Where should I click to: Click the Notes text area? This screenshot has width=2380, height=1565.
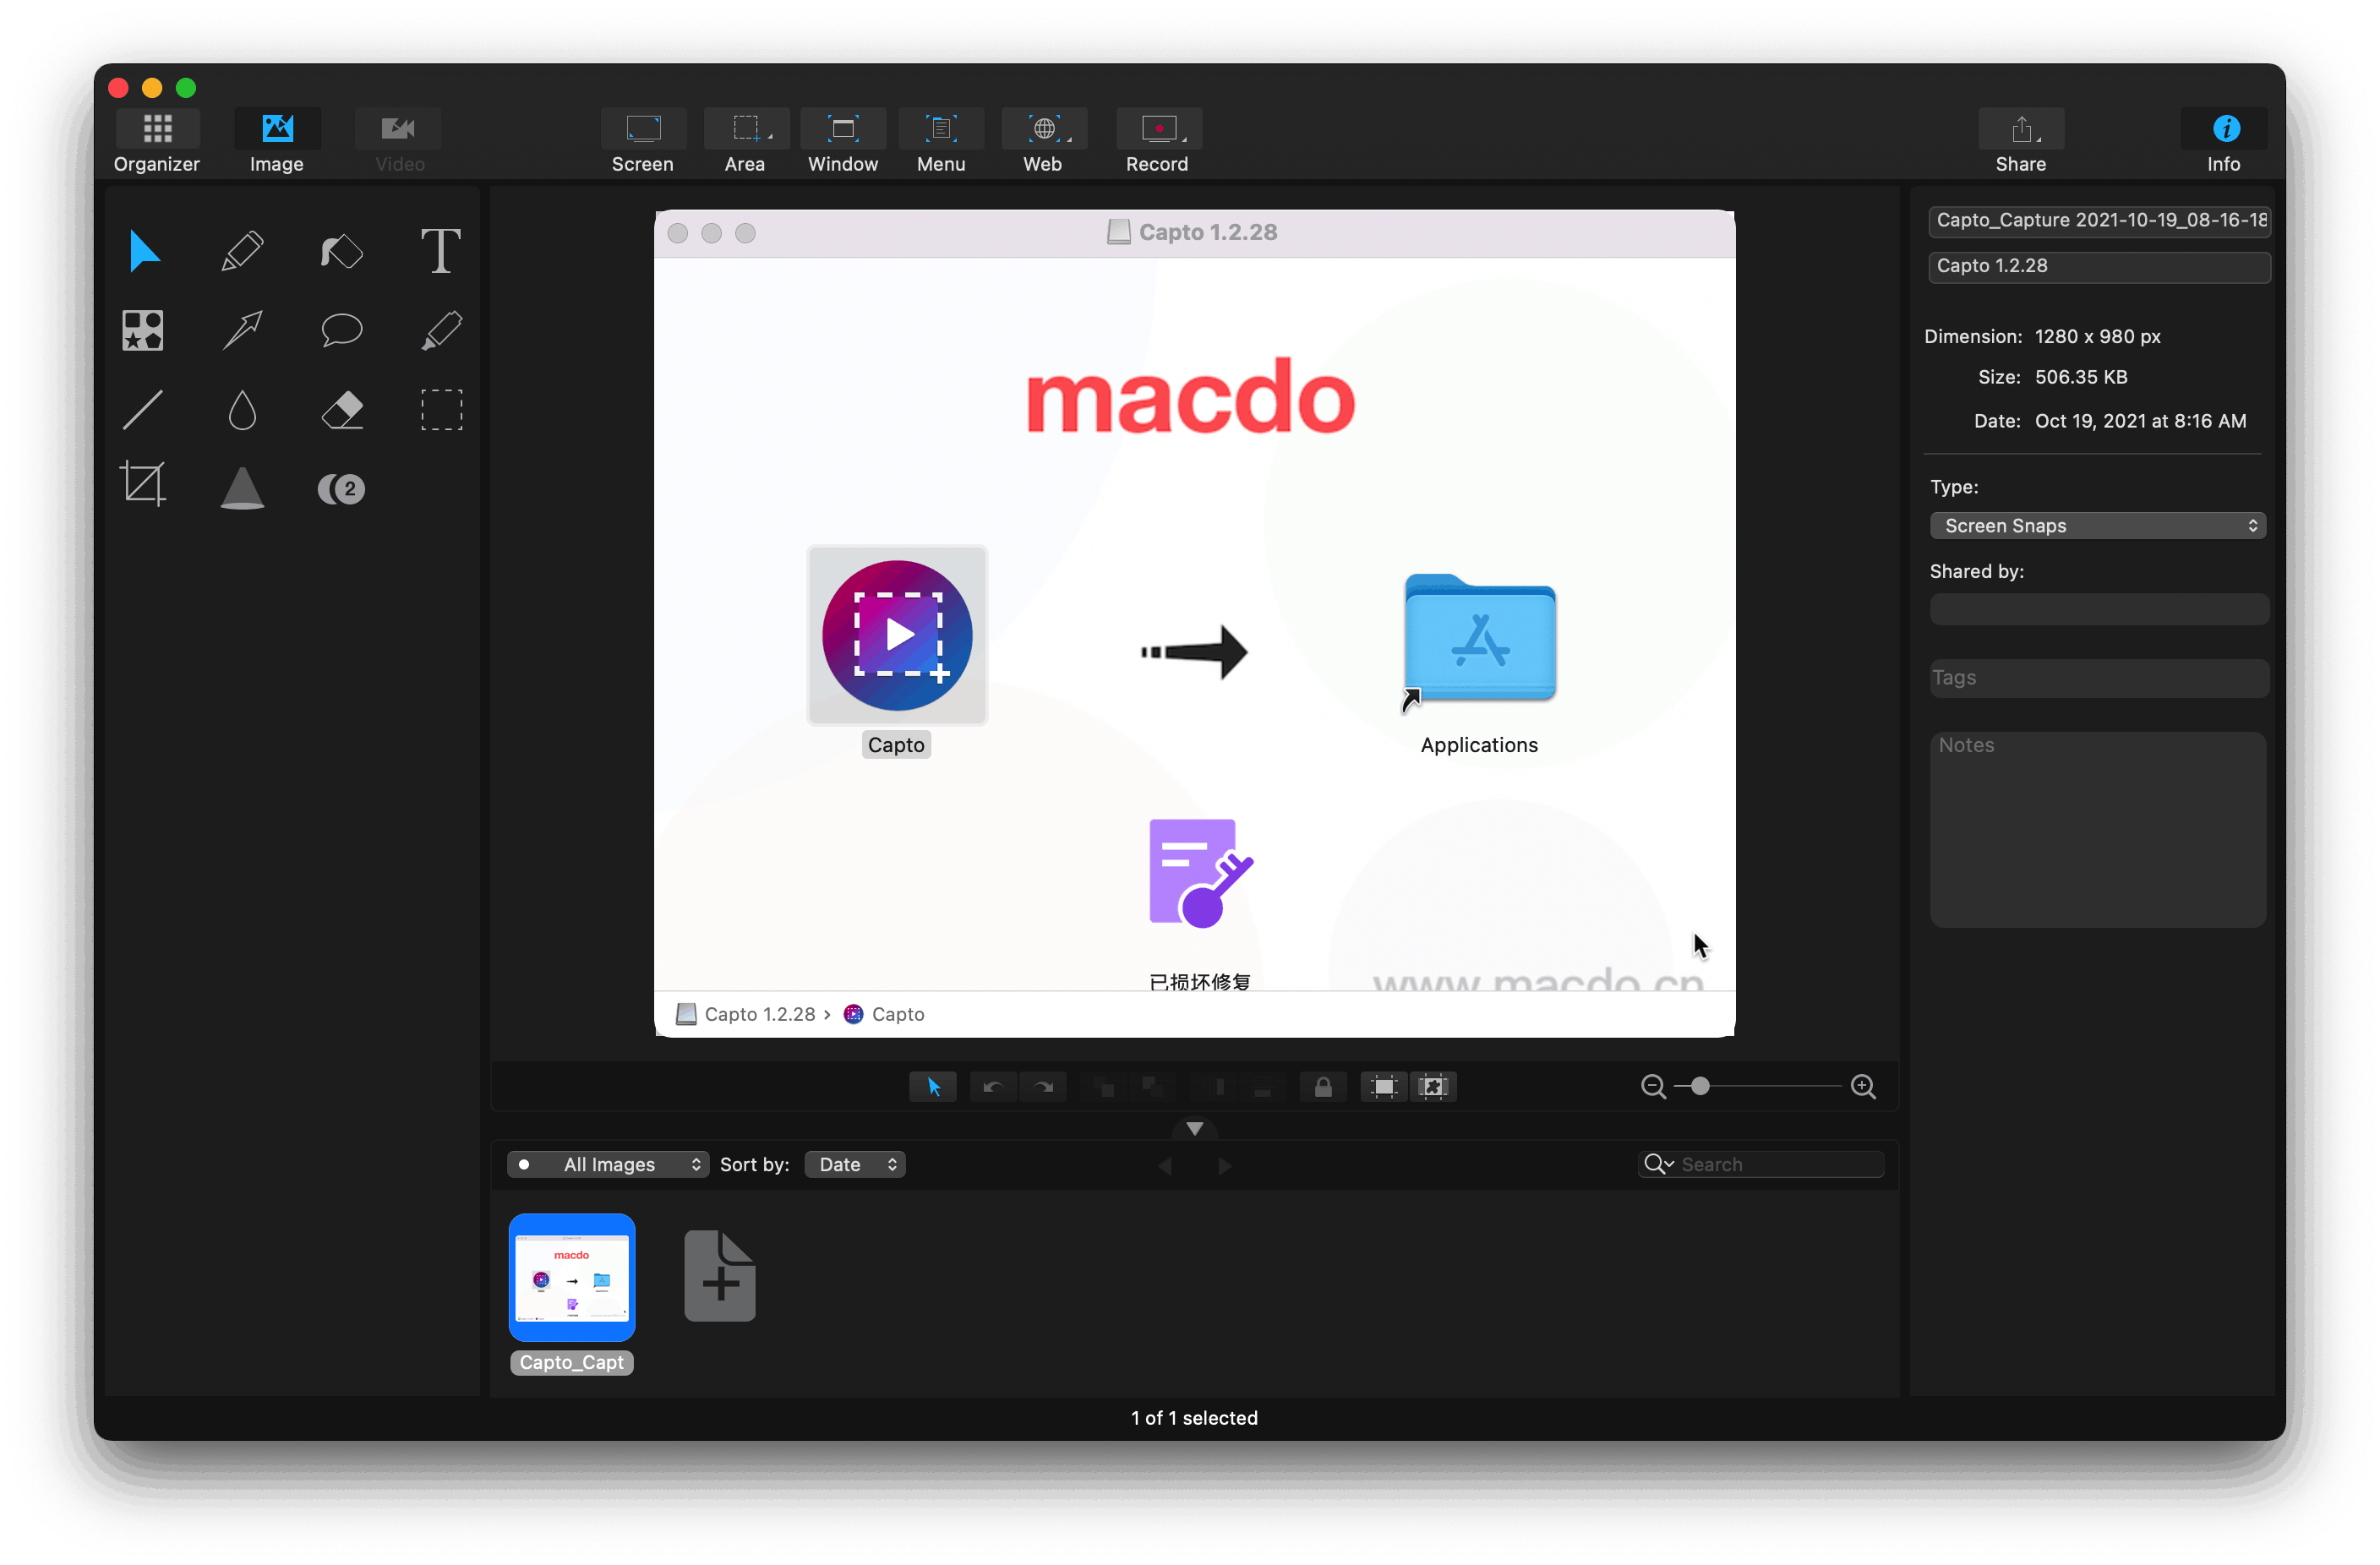coord(2098,830)
